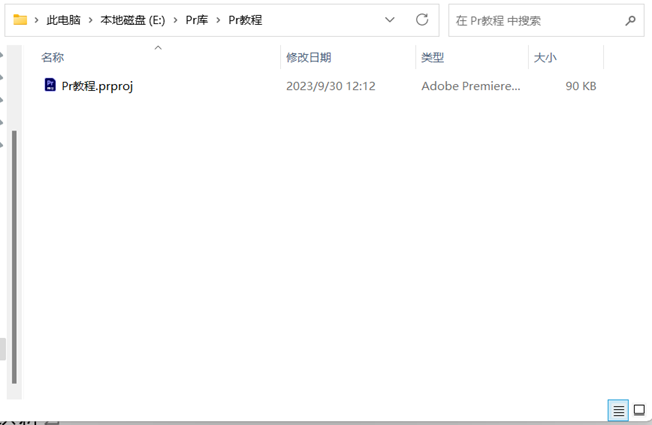This screenshot has height=425, width=652.
Task: Click the 在 Pr教程 中搜索 search box
Action: pyautogui.click(x=535, y=20)
